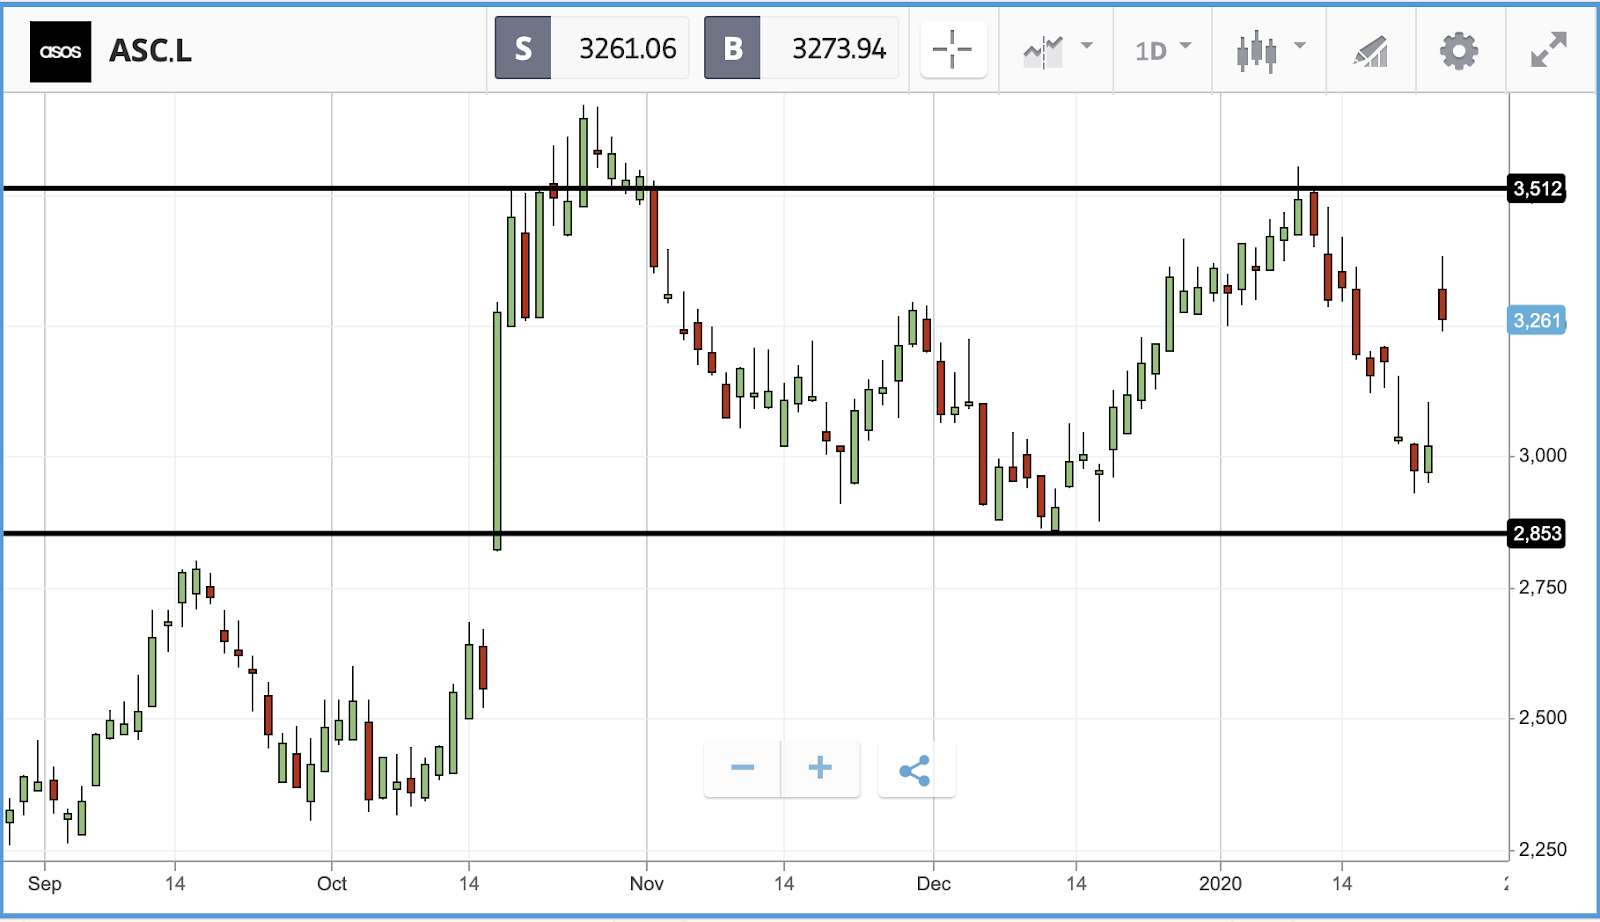Viewport: 1600px width, 922px height.
Task: Share the chart via share icon
Action: (x=916, y=770)
